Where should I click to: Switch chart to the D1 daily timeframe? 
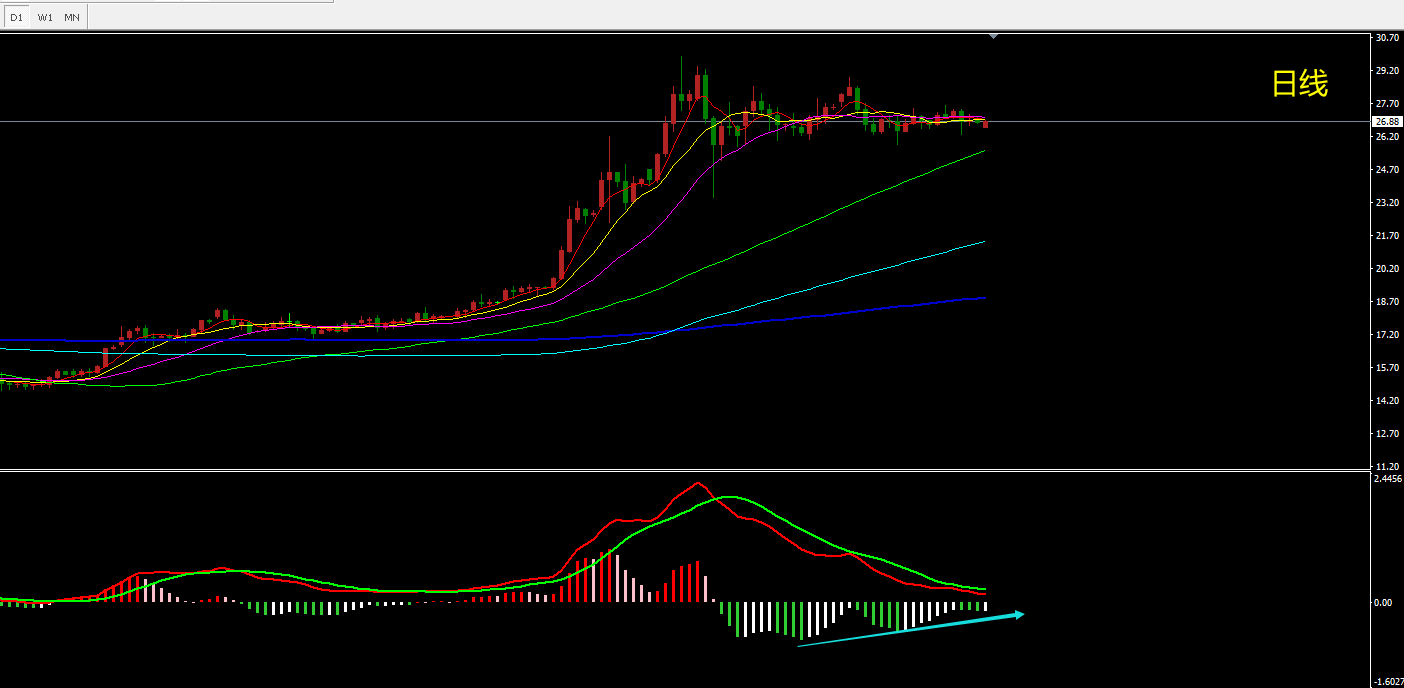[16, 17]
